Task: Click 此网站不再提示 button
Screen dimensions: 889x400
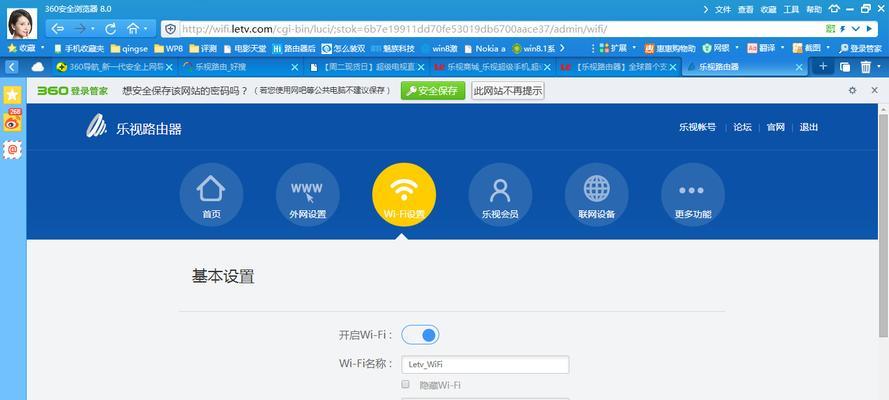Action: [x=507, y=91]
